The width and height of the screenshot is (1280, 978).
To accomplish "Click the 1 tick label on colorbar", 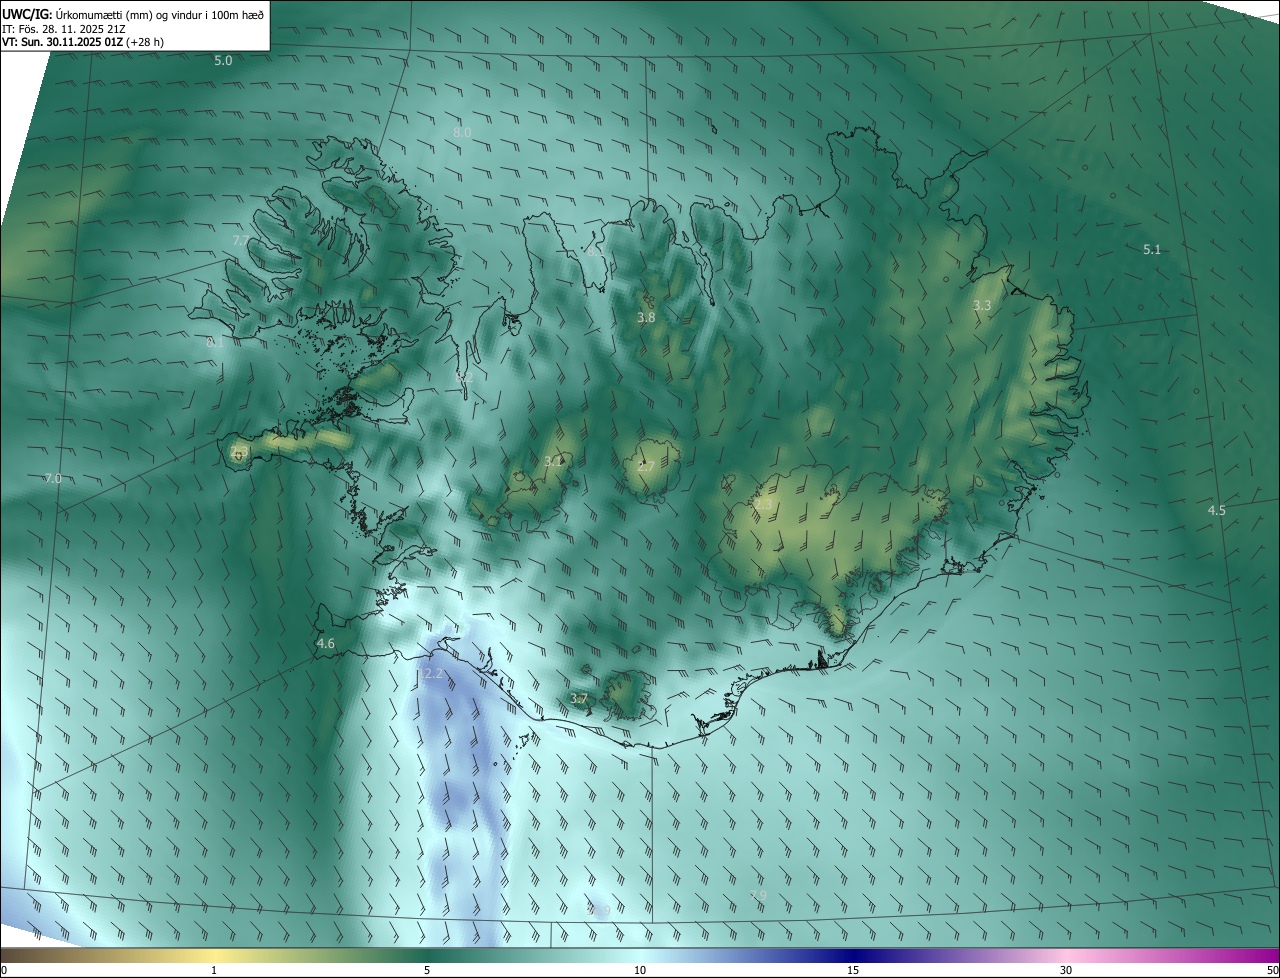I will (x=214, y=970).
